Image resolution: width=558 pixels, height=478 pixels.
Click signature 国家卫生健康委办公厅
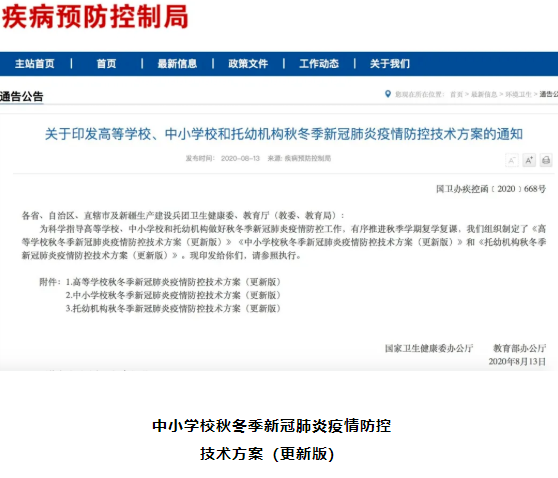[x=429, y=348]
